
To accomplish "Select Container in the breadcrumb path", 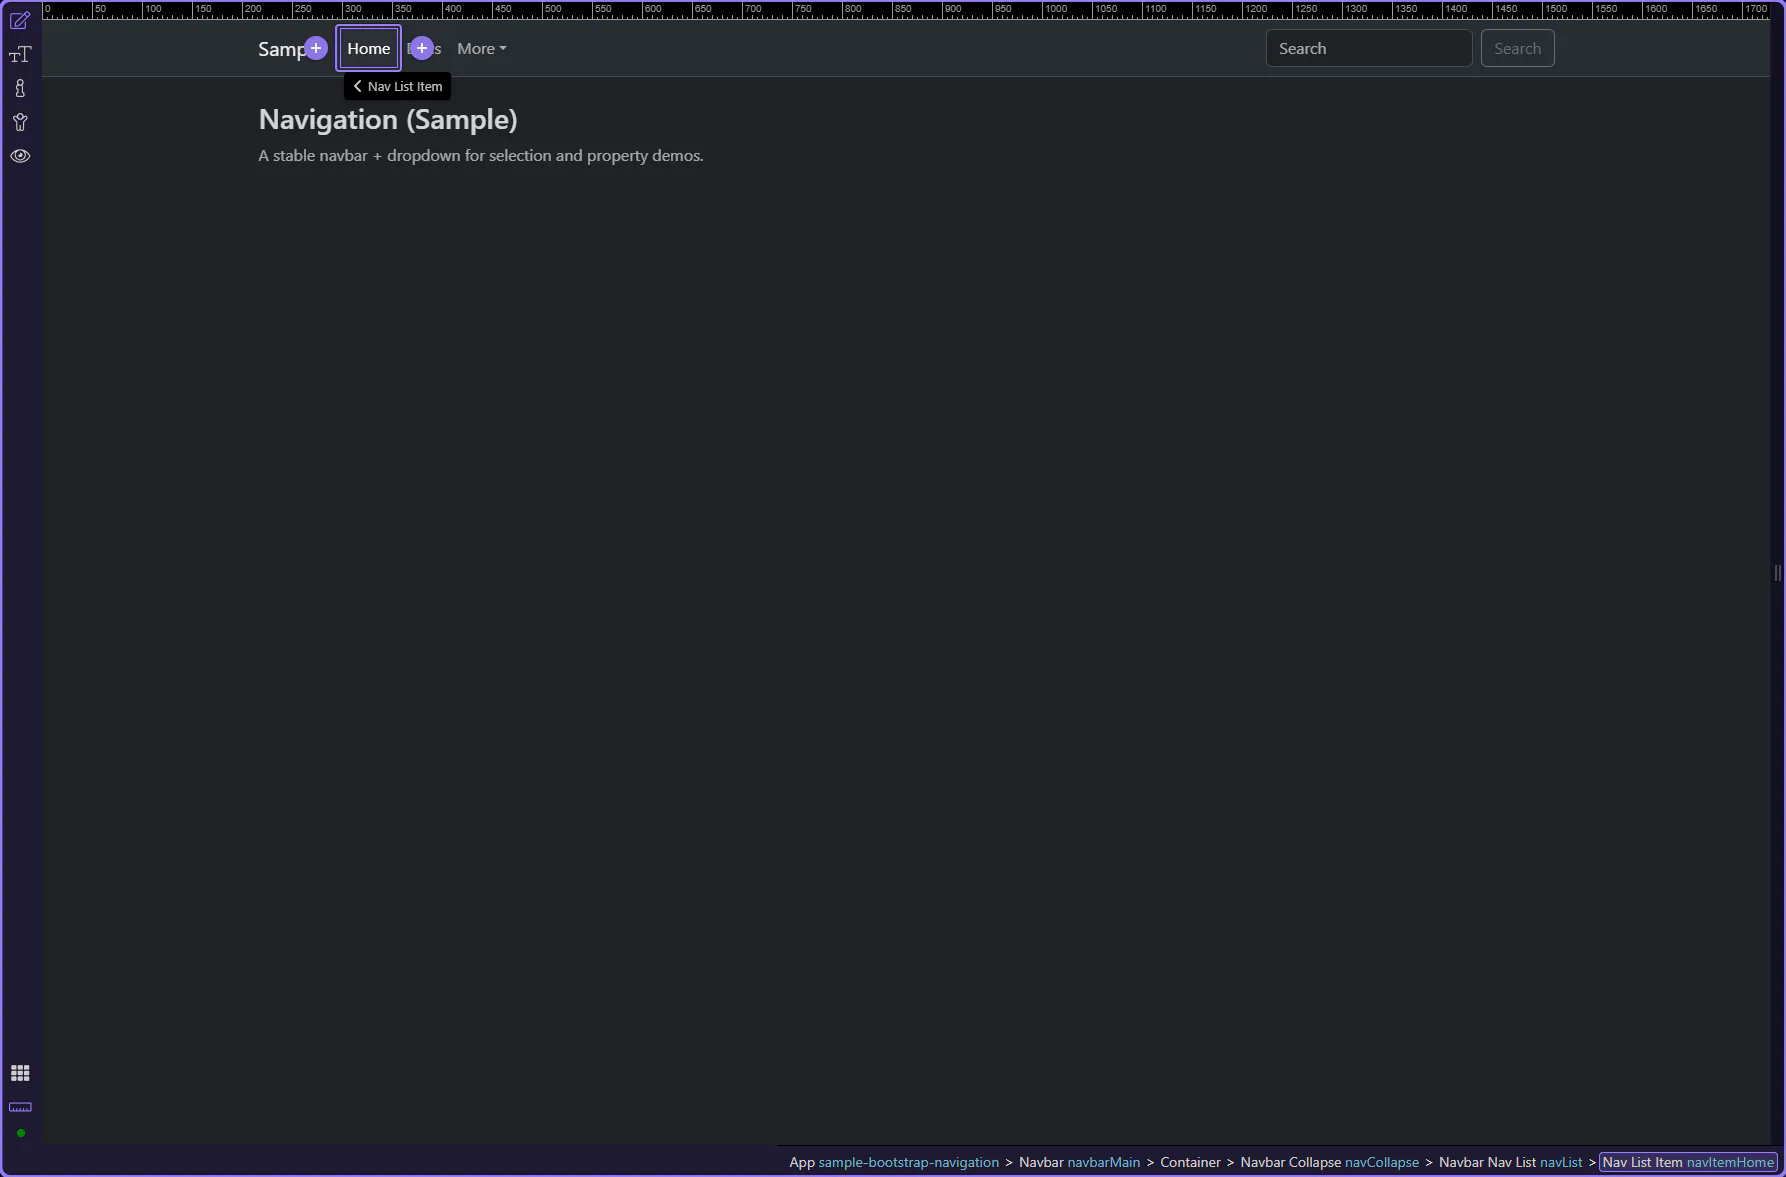I will 1190,1162.
